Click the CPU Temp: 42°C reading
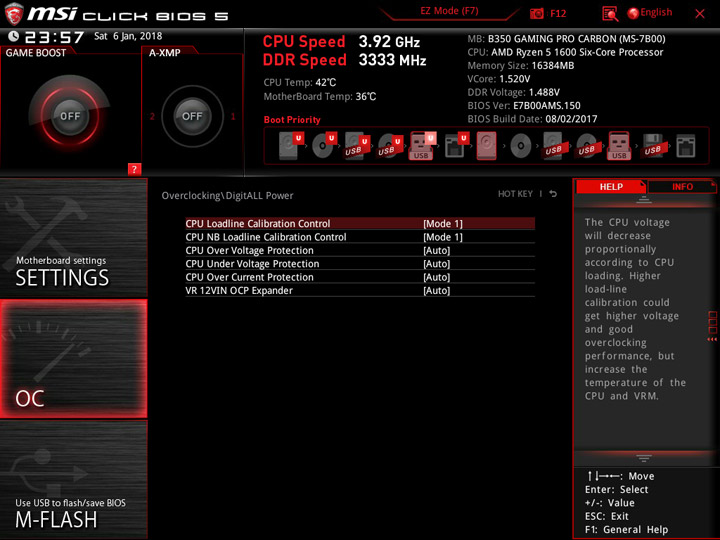 point(299,83)
